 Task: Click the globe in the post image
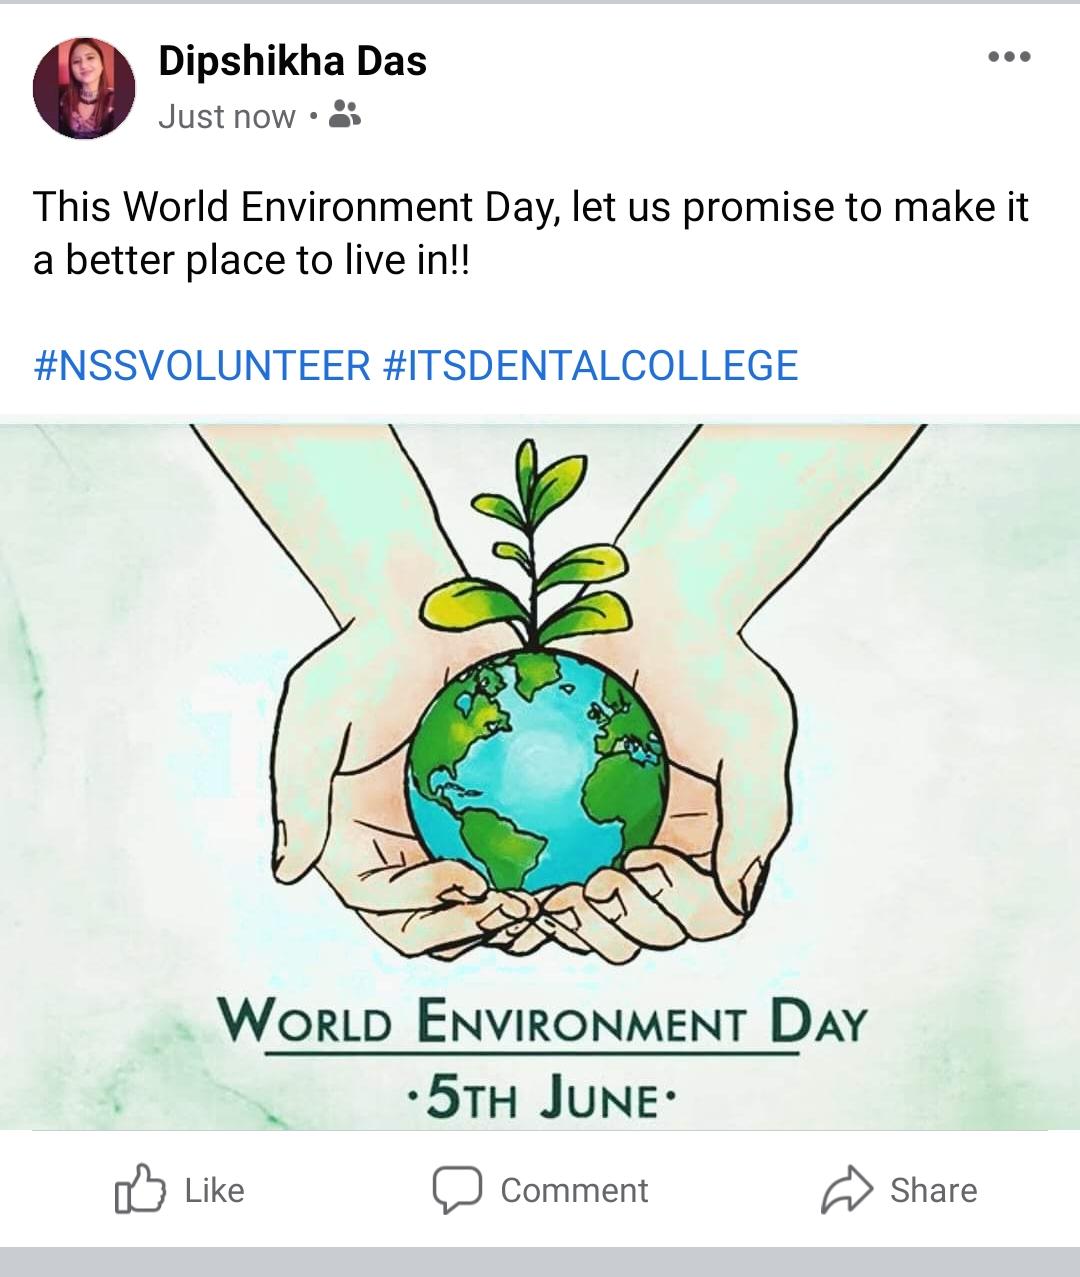tap(538, 770)
